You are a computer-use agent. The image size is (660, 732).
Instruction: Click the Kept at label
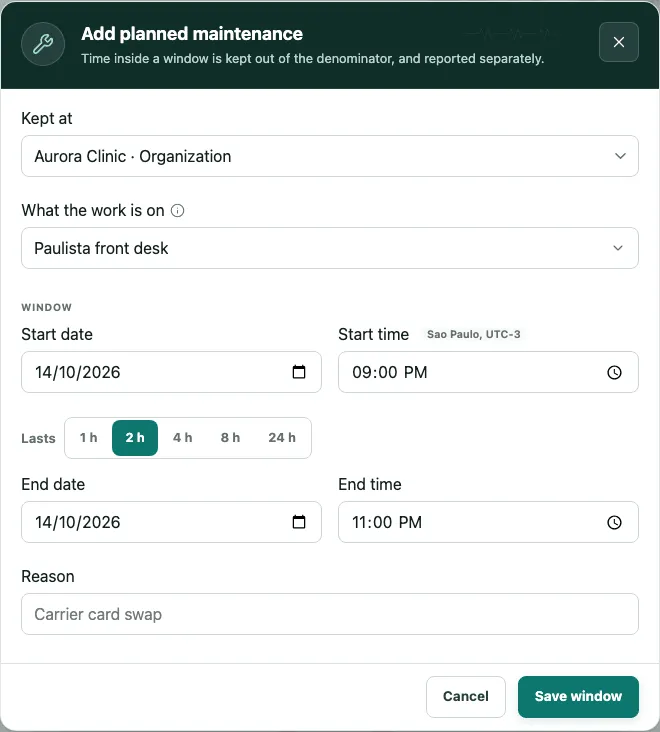pyautogui.click(x=47, y=119)
